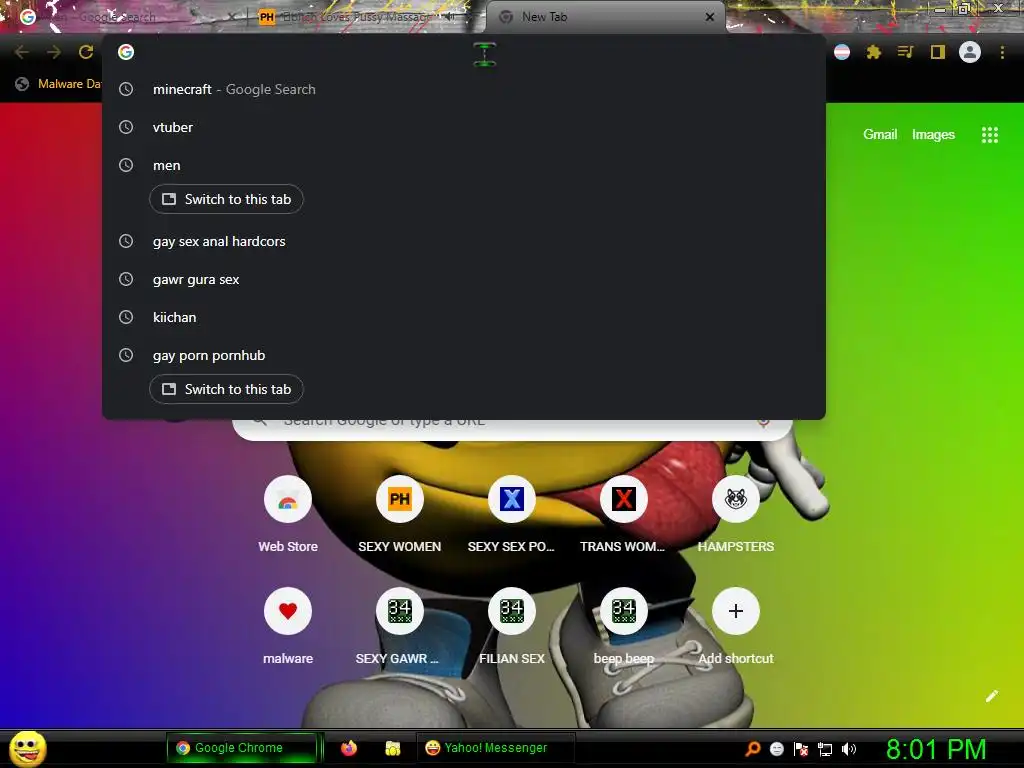Image resolution: width=1024 pixels, height=768 pixels.
Task: Open the folder icon in taskbar
Action: point(392,748)
